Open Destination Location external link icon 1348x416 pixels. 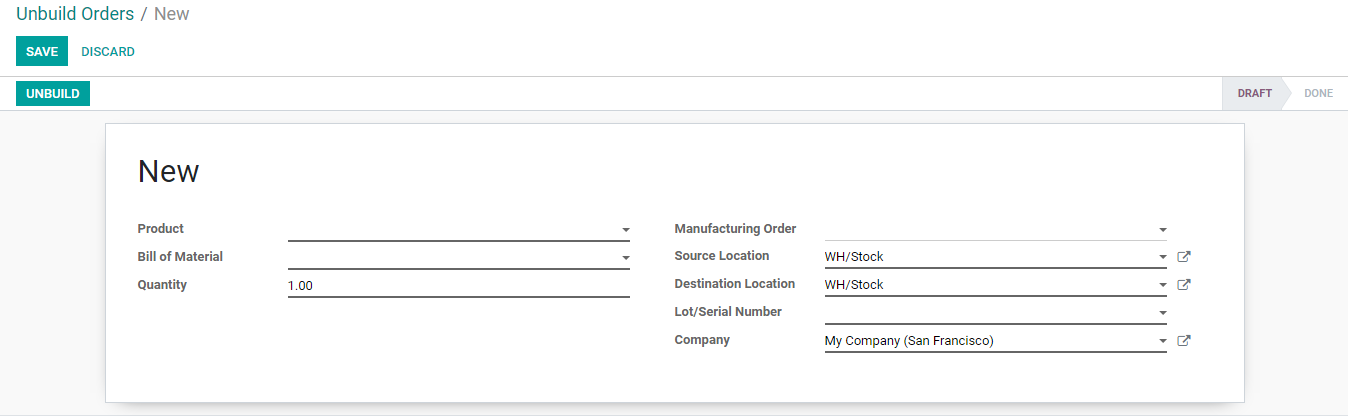pos(1184,285)
